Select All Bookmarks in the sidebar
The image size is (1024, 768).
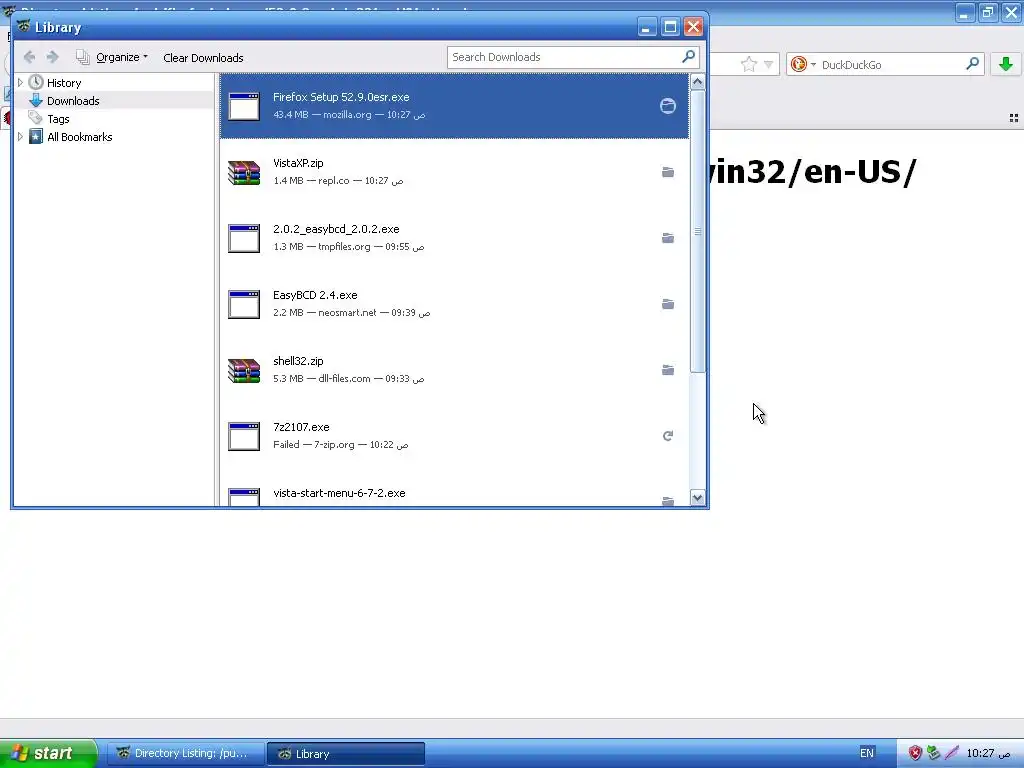pyautogui.click(x=80, y=136)
